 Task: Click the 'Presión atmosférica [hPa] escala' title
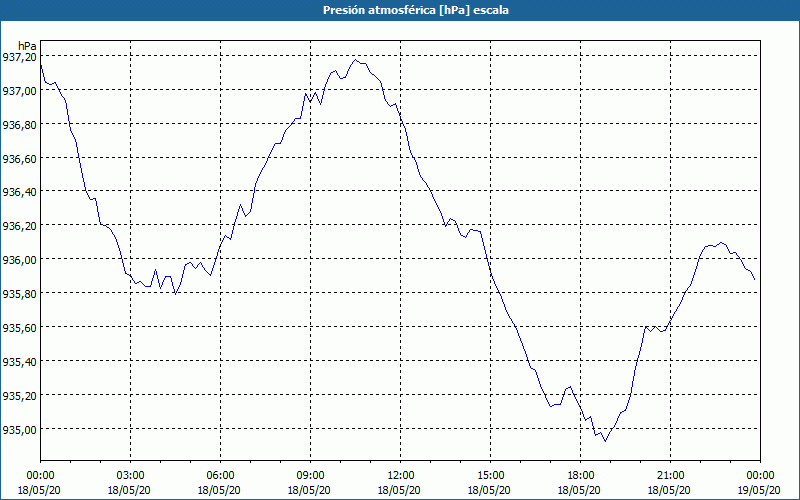415,10
